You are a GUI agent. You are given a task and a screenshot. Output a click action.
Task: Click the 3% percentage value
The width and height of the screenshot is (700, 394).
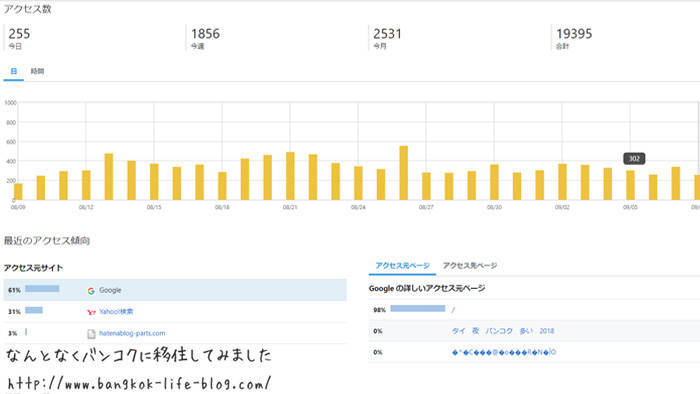pyautogui.click(x=12, y=333)
